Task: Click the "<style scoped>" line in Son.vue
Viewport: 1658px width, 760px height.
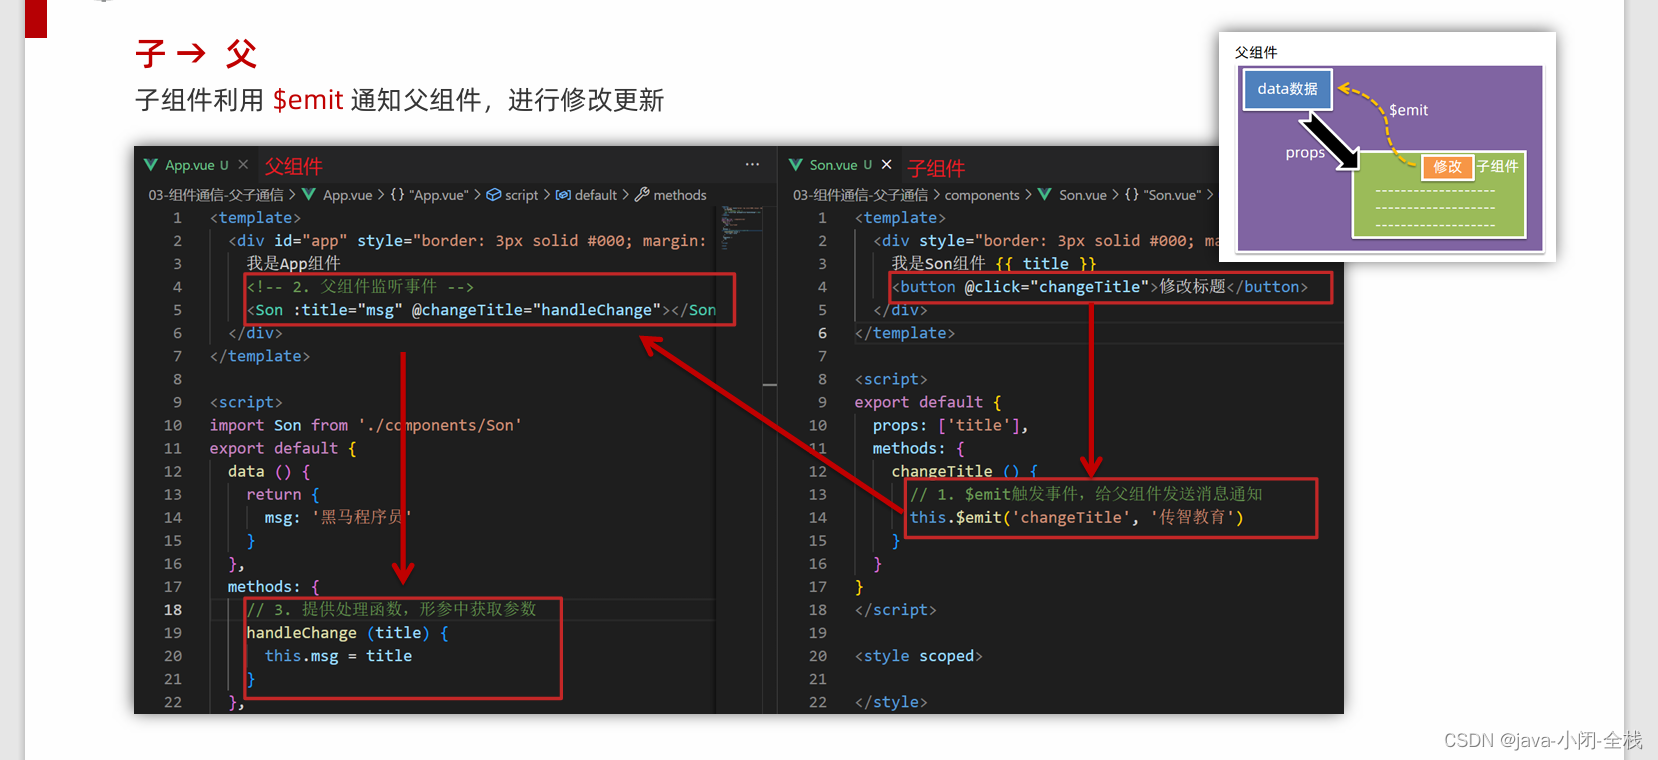Action: (918, 656)
